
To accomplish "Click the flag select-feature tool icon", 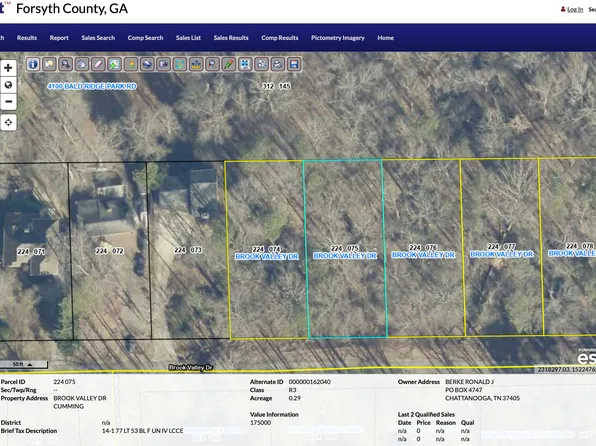I will tap(49, 64).
